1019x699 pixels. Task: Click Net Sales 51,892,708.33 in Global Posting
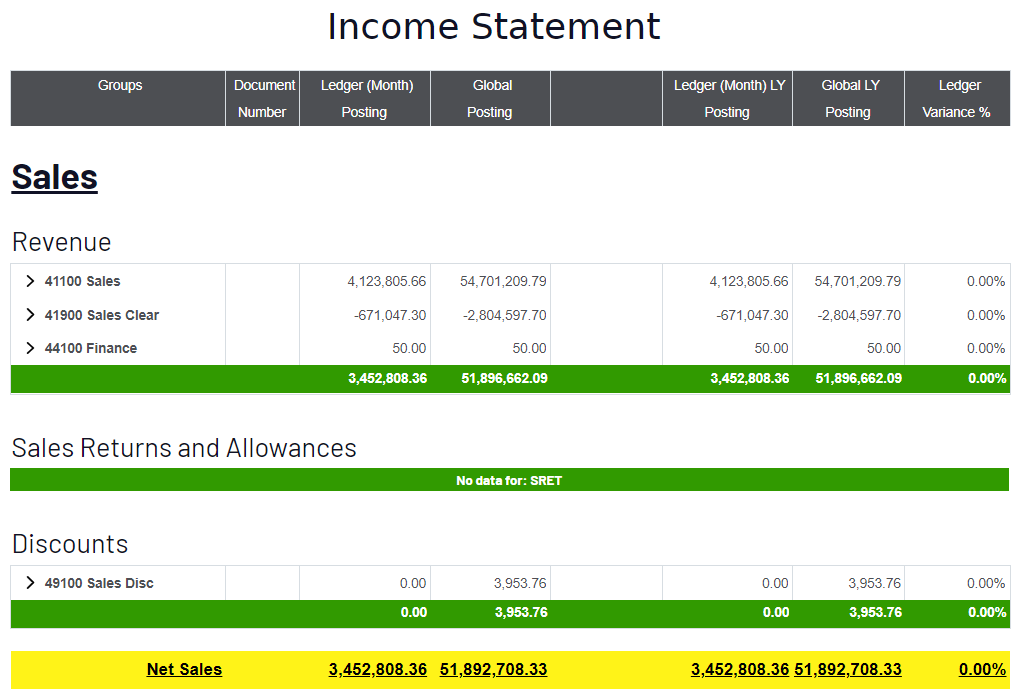[493, 669]
